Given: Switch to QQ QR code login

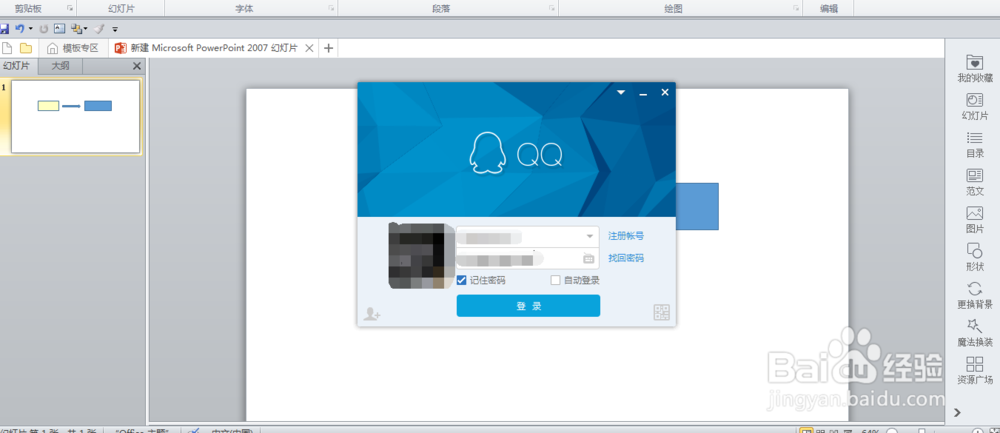Looking at the screenshot, I should [x=662, y=312].
